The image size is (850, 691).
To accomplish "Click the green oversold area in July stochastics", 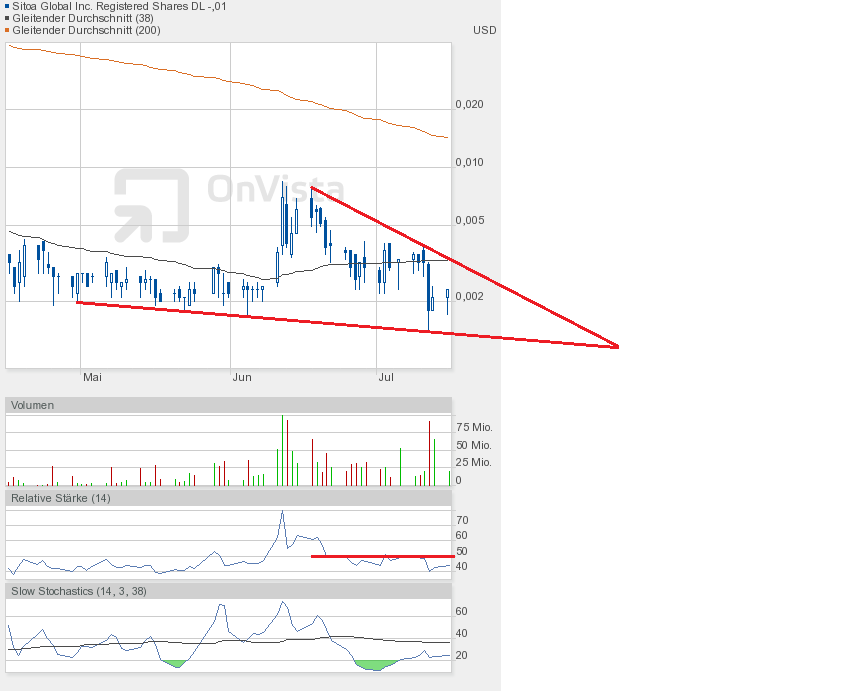I will point(376,665).
